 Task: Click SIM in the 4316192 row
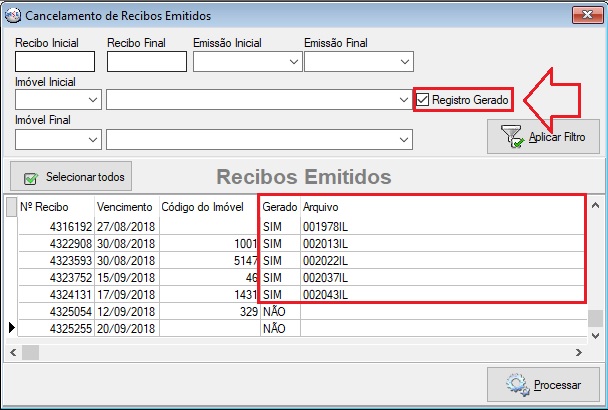(x=272, y=227)
